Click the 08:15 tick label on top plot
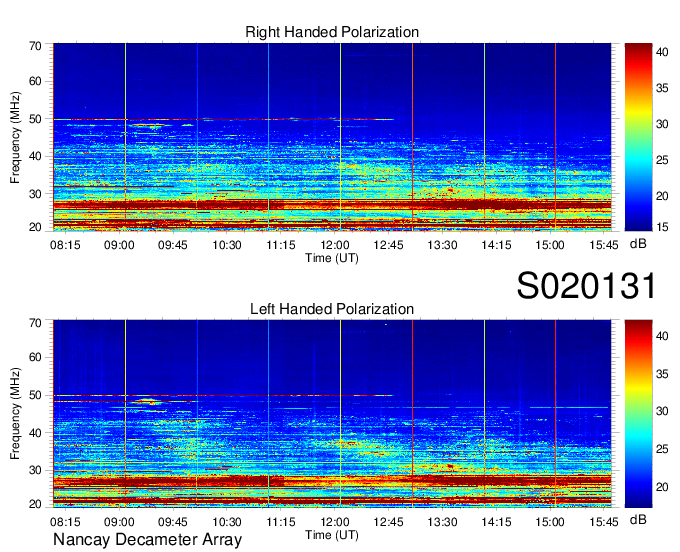This screenshot has width=680, height=552. point(65,245)
